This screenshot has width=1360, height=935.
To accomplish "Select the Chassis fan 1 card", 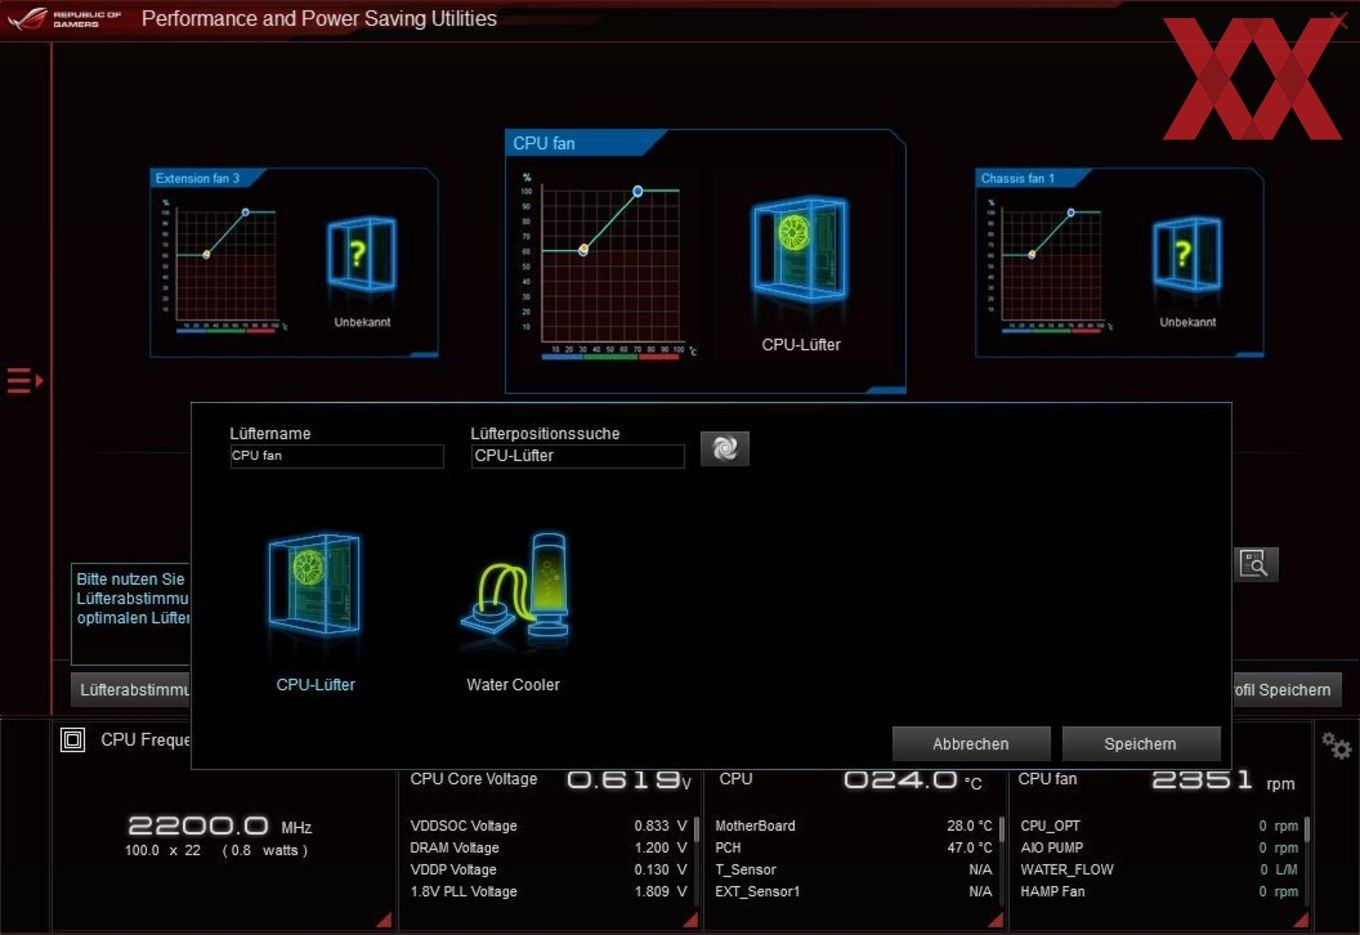I will (x=1119, y=263).
